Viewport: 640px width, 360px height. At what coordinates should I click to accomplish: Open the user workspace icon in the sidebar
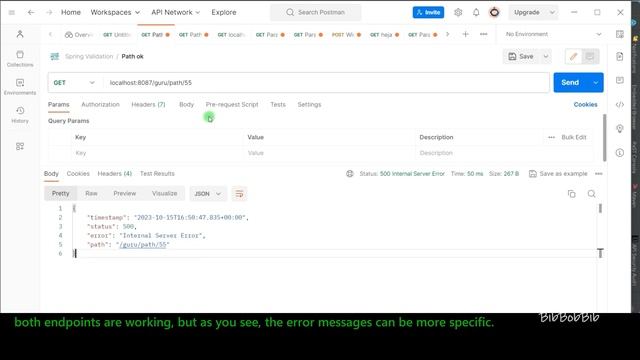point(20,34)
